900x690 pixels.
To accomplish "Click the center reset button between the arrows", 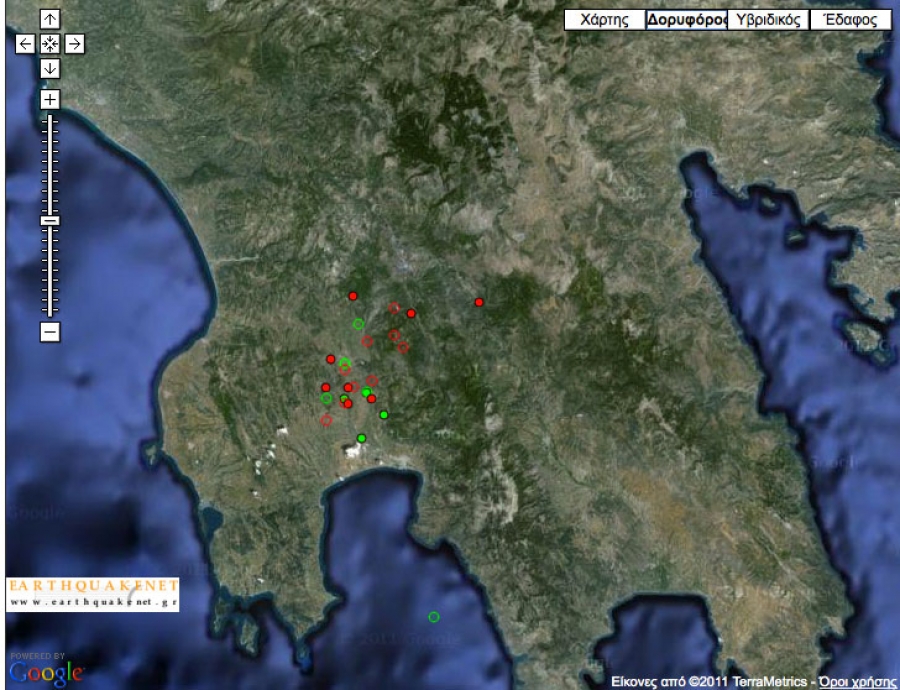I will (x=50, y=44).
